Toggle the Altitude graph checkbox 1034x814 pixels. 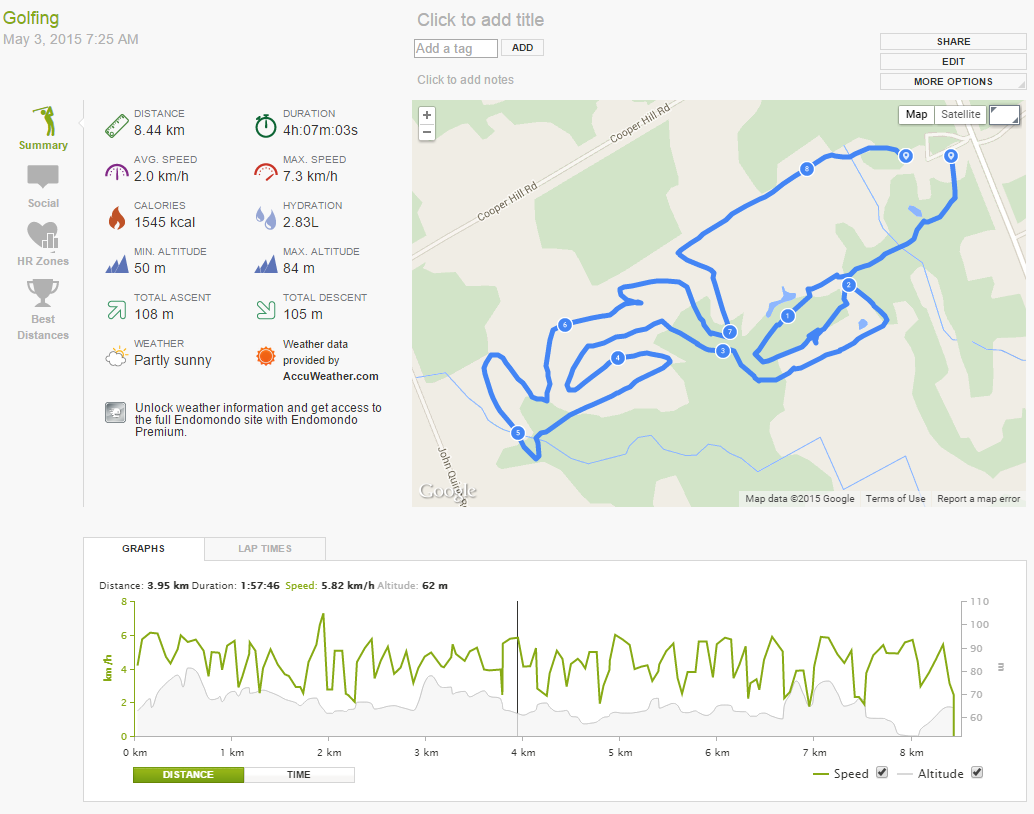(x=978, y=772)
